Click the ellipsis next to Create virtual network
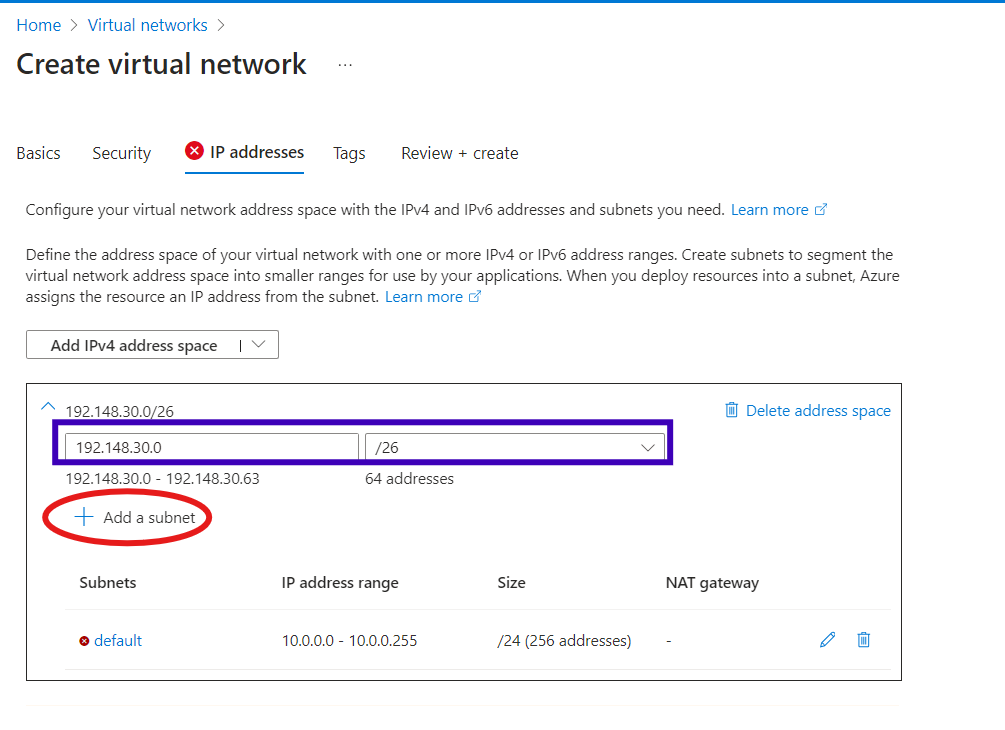 pyautogui.click(x=345, y=65)
